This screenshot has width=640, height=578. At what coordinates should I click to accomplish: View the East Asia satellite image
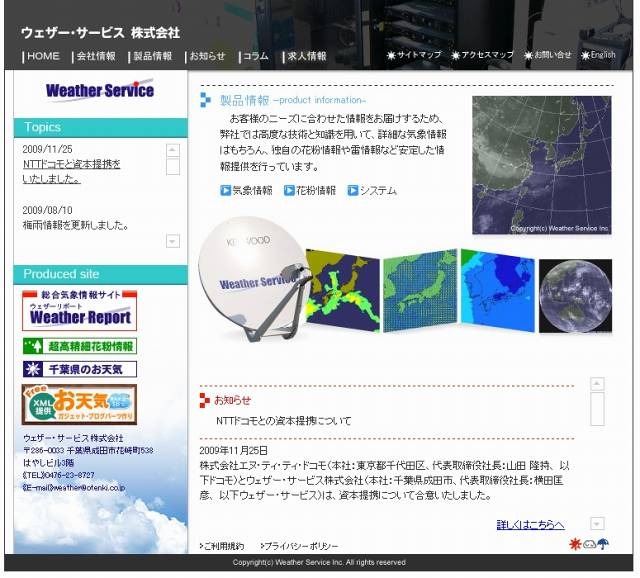click(542, 165)
